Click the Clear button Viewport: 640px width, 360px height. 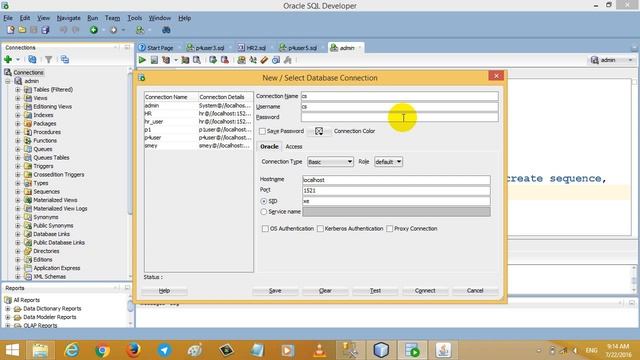coord(325,291)
